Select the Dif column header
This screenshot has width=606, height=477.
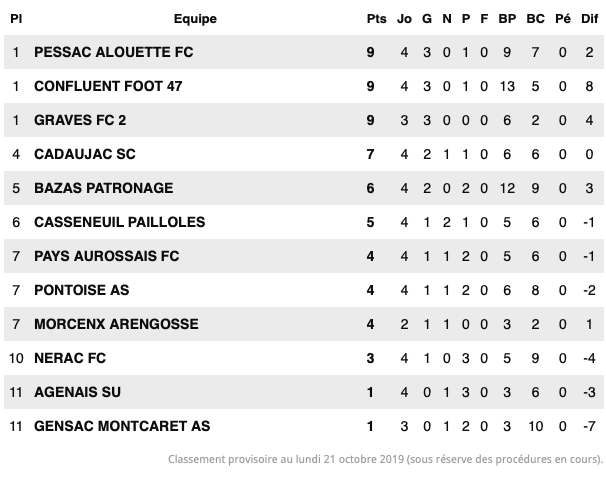[589, 19]
